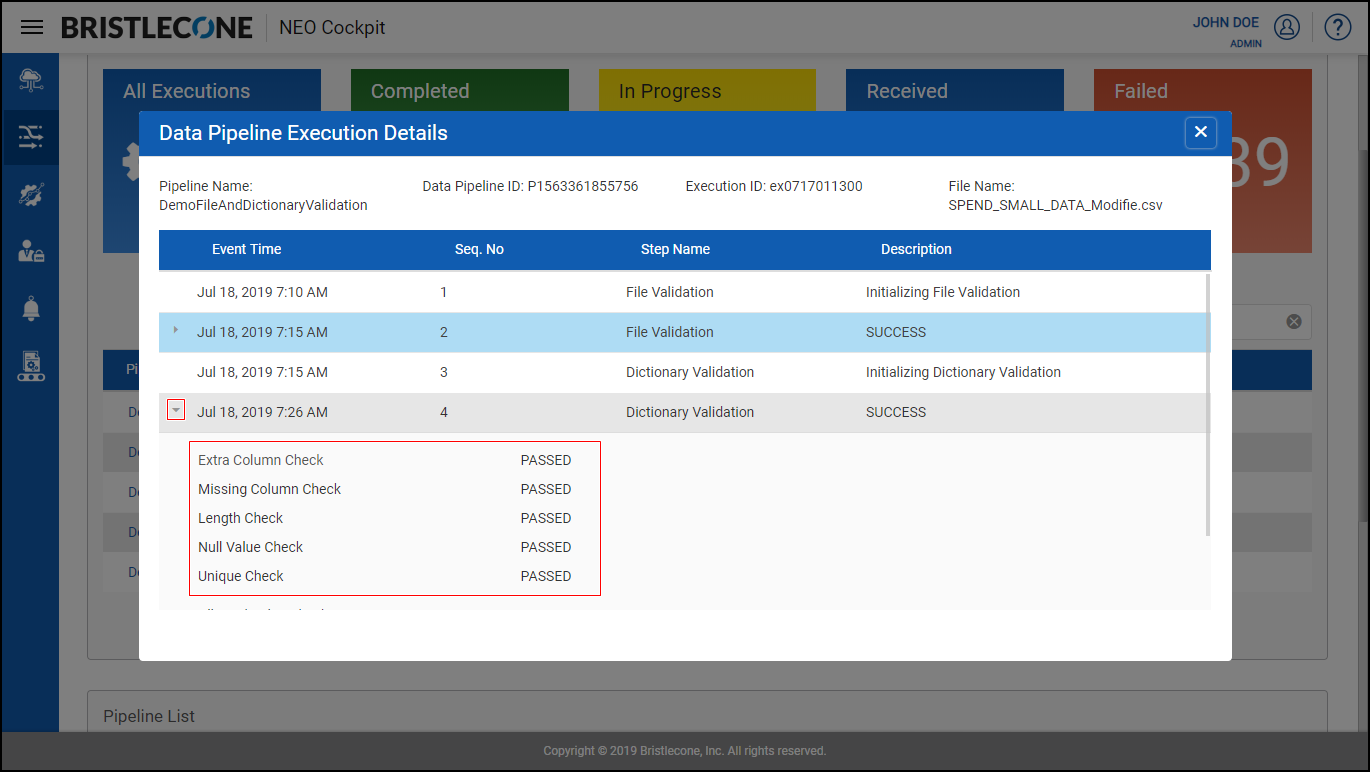Click the 'Jul 18, 2019 7:26 AM' cell
1370x772 pixels.
[x=262, y=412]
